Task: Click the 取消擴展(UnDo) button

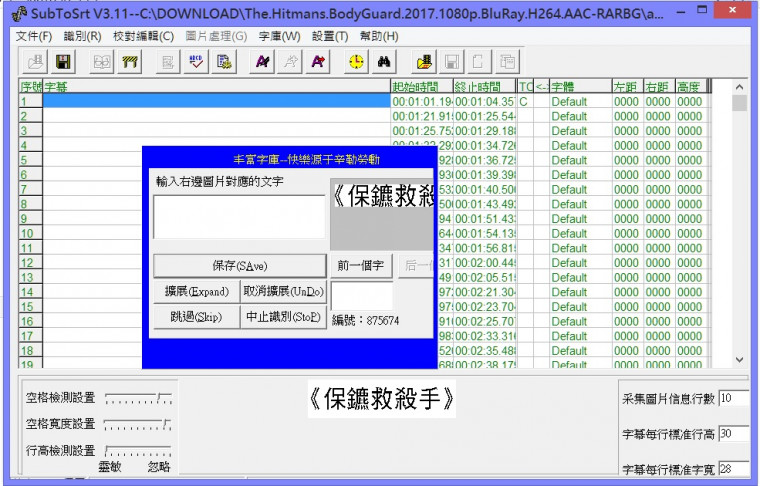Action: tap(283, 291)
